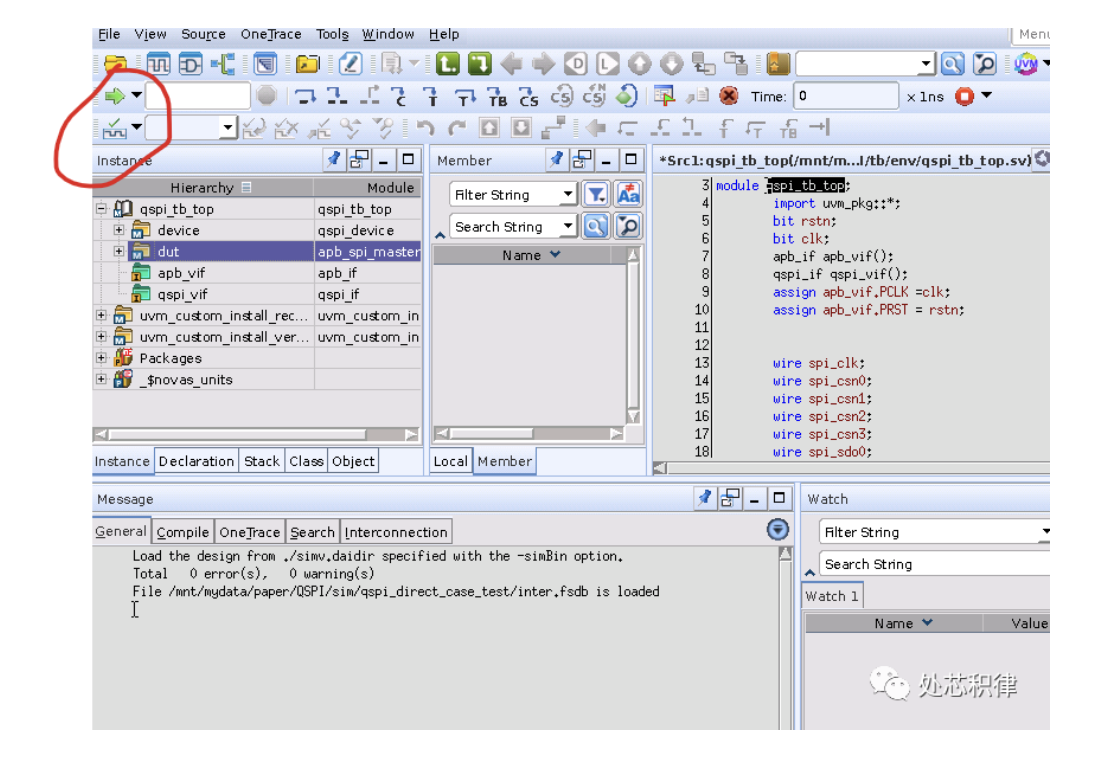This screenshot has width=1120, height=772.
Task: Expand the device instance node
Action: (x=119, y=230)
